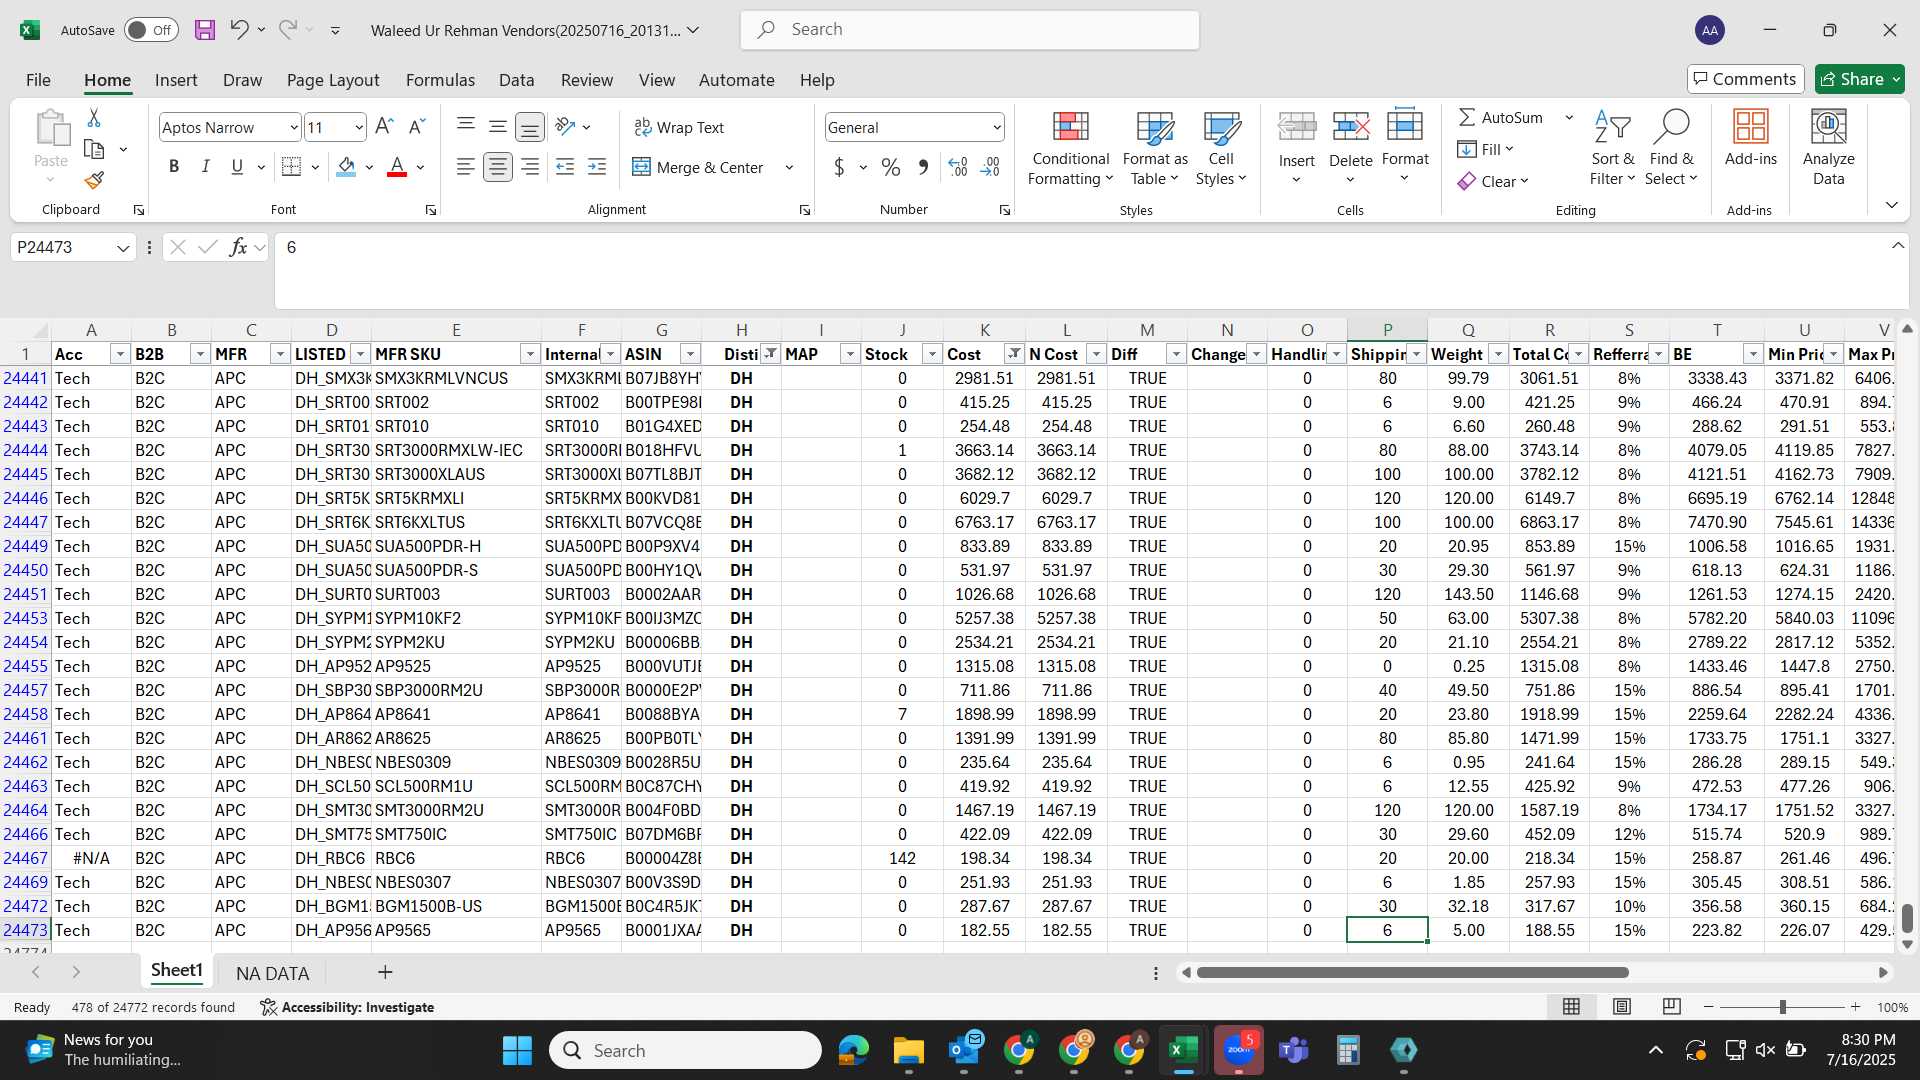
Task: Toggle Underline formatting
Action: coord(237,167)
